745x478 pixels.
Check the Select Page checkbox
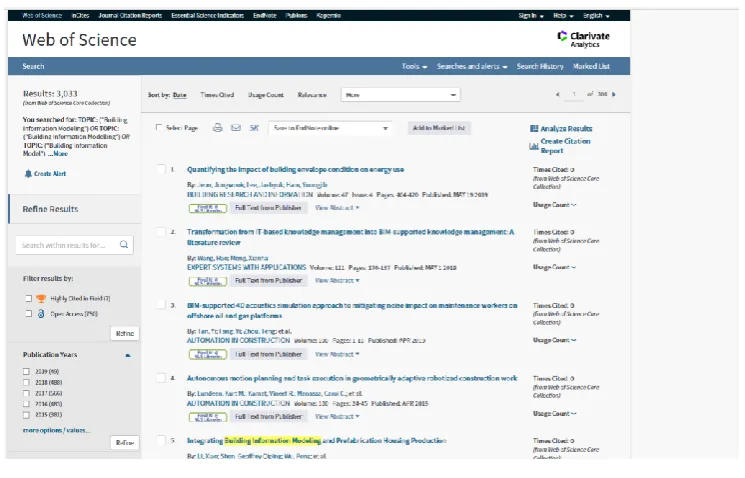click(159, 127)
